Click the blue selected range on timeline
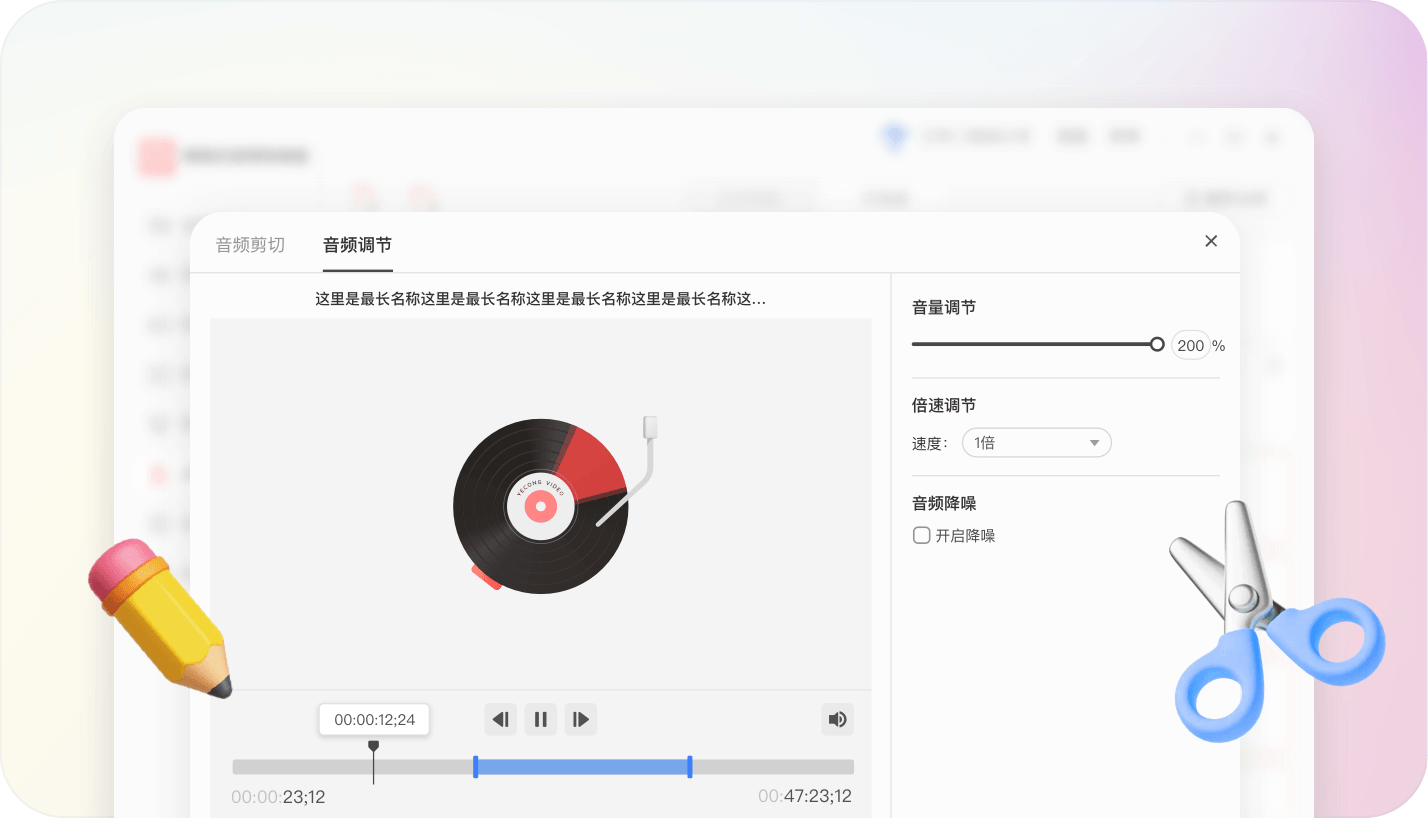1428x818 pixels. 582,767
